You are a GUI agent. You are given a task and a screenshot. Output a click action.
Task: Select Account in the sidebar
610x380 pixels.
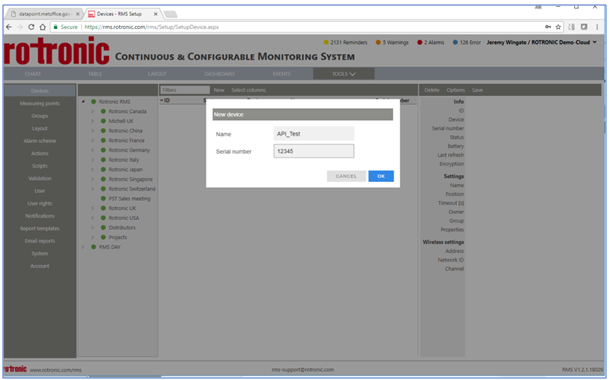40,266
